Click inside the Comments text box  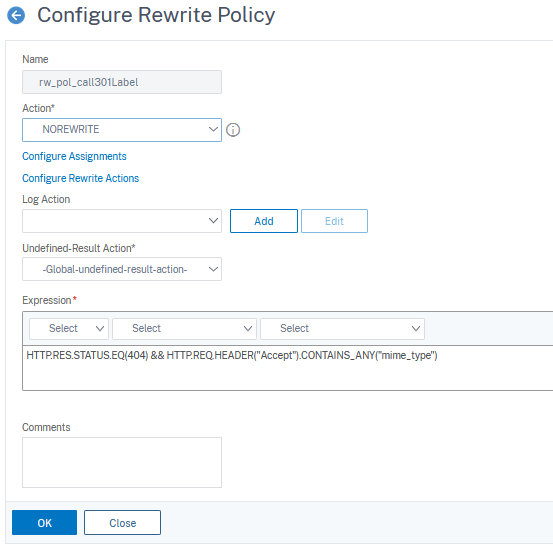point(122,463)
